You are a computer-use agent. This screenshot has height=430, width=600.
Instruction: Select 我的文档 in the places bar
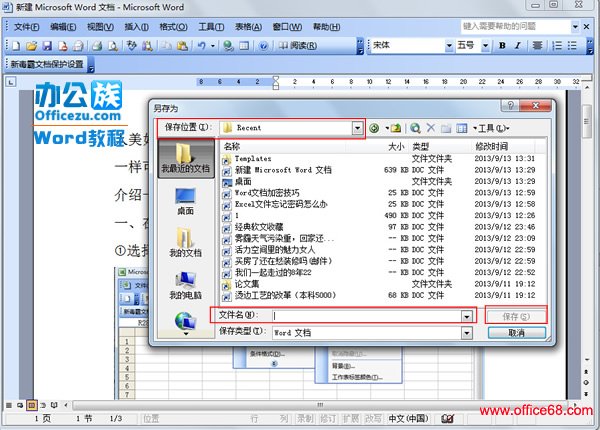(x=186, y=243)
